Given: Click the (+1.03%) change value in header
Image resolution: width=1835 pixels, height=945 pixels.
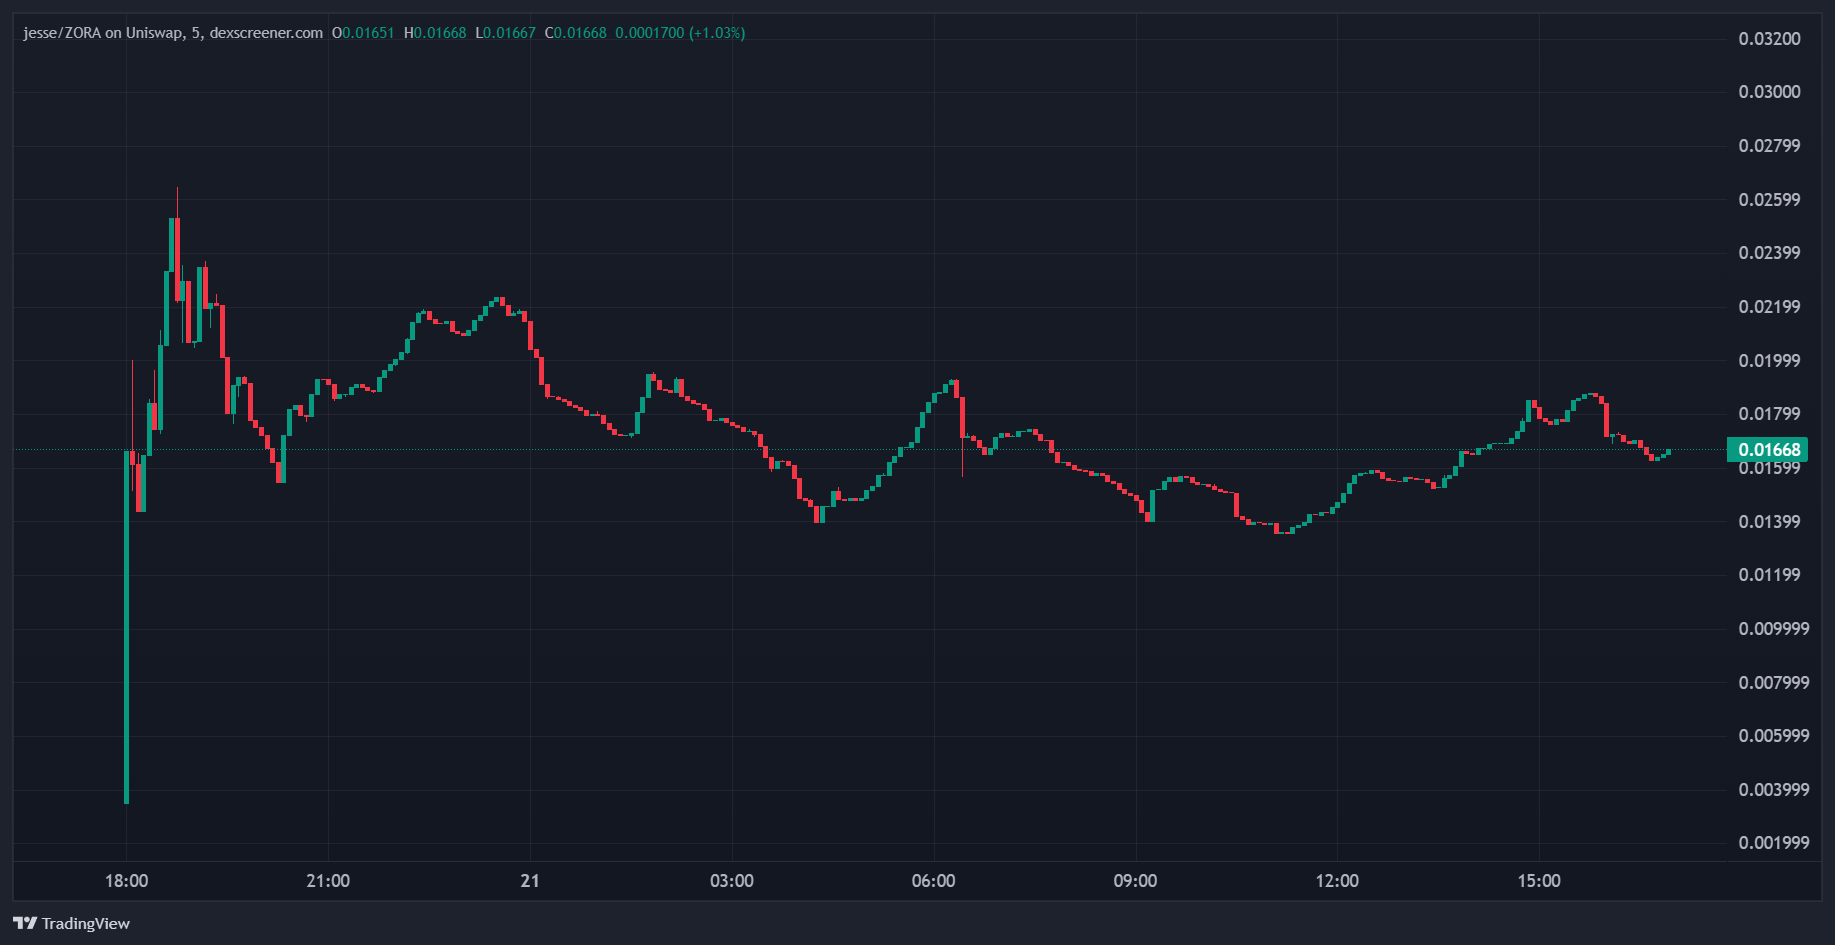Looking at the screenshot, I should pyautogui.click(x=717, y=33).
